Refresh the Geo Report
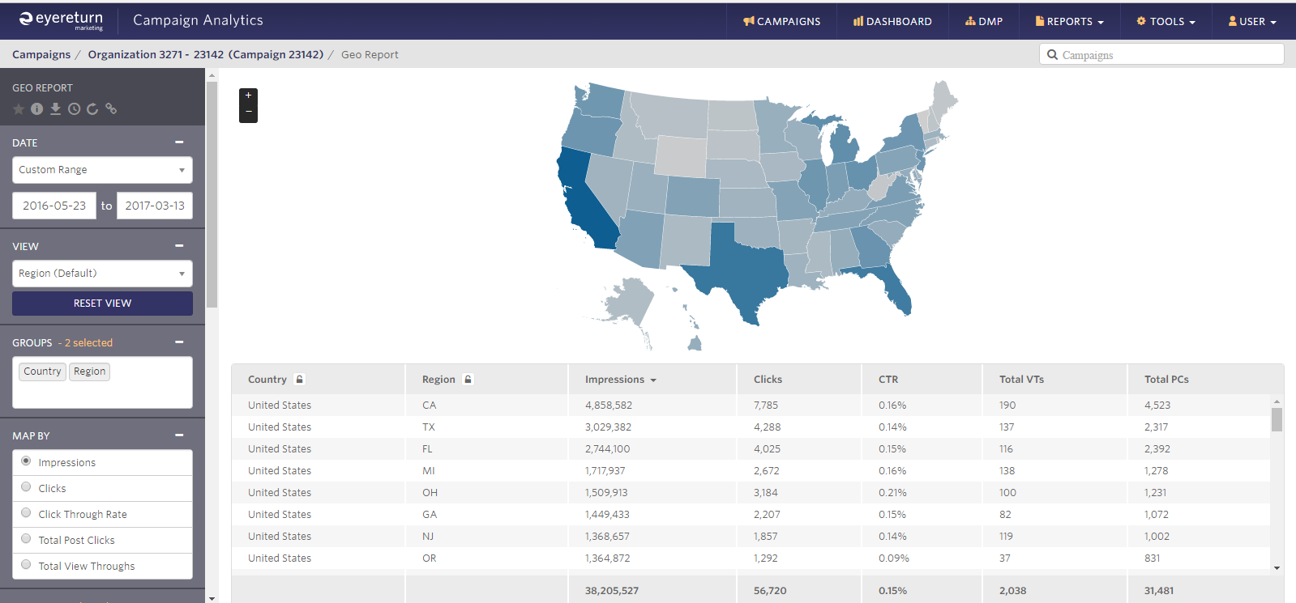 (92, 109)
